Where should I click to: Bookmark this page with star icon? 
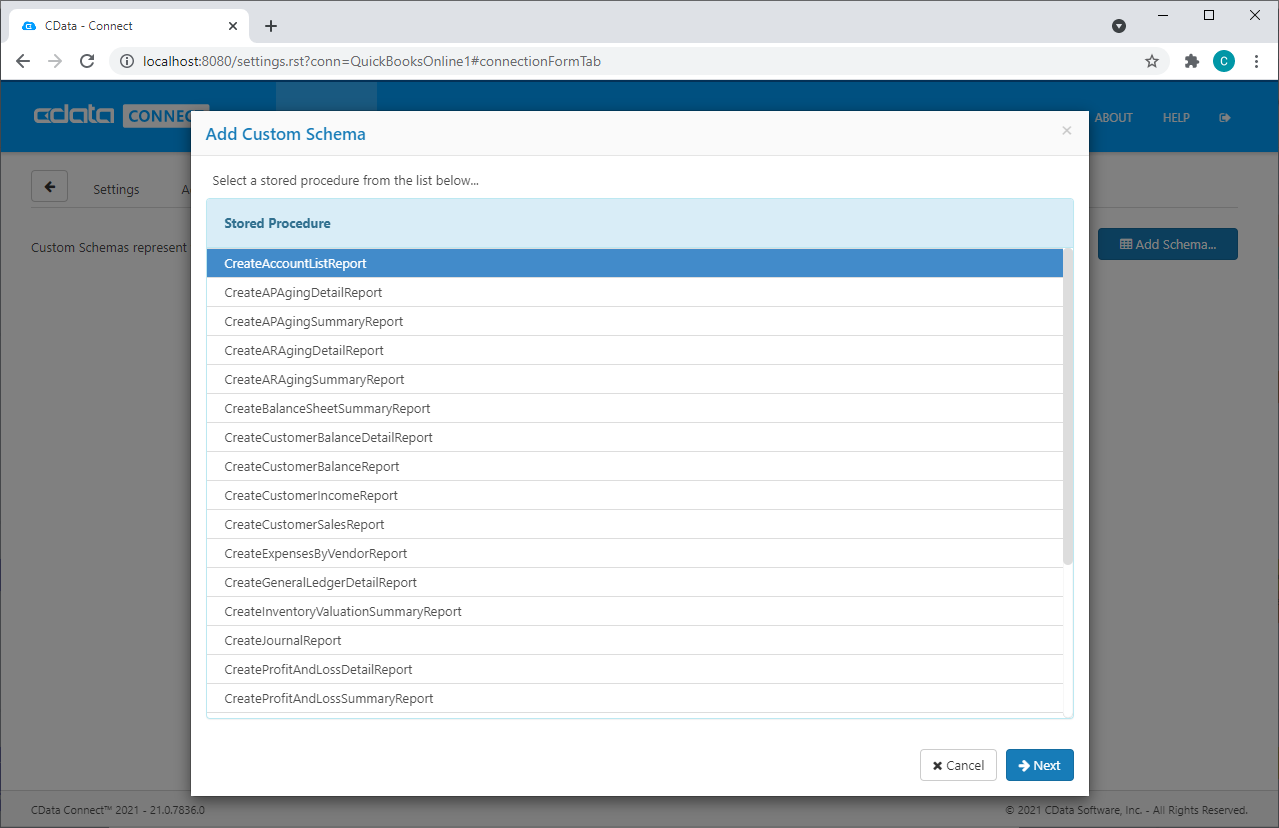coord(1152,61)
